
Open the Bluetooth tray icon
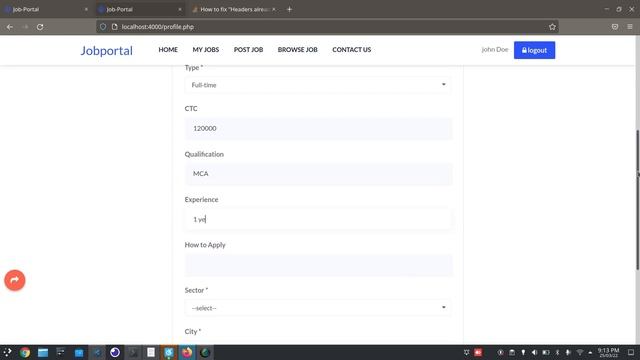click(557, 352)
